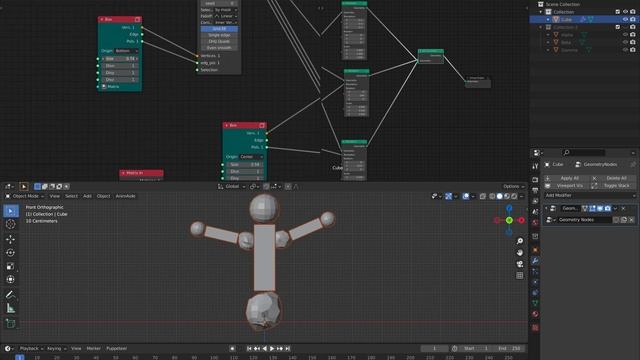Toggle render camera for Cube
The height and width of the screenshot is (360, 640).
pos(633,19)
